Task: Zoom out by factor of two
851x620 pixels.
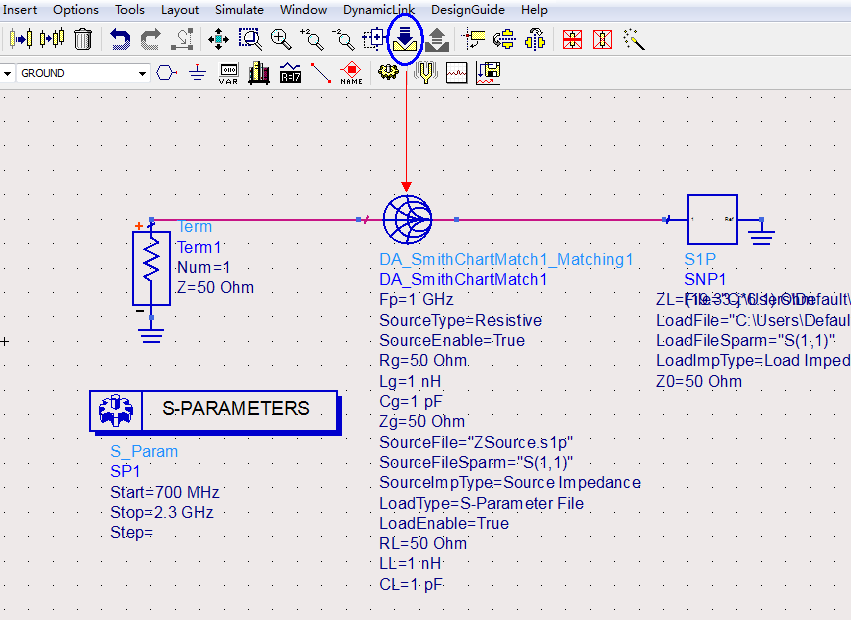Action: (343, 39)
